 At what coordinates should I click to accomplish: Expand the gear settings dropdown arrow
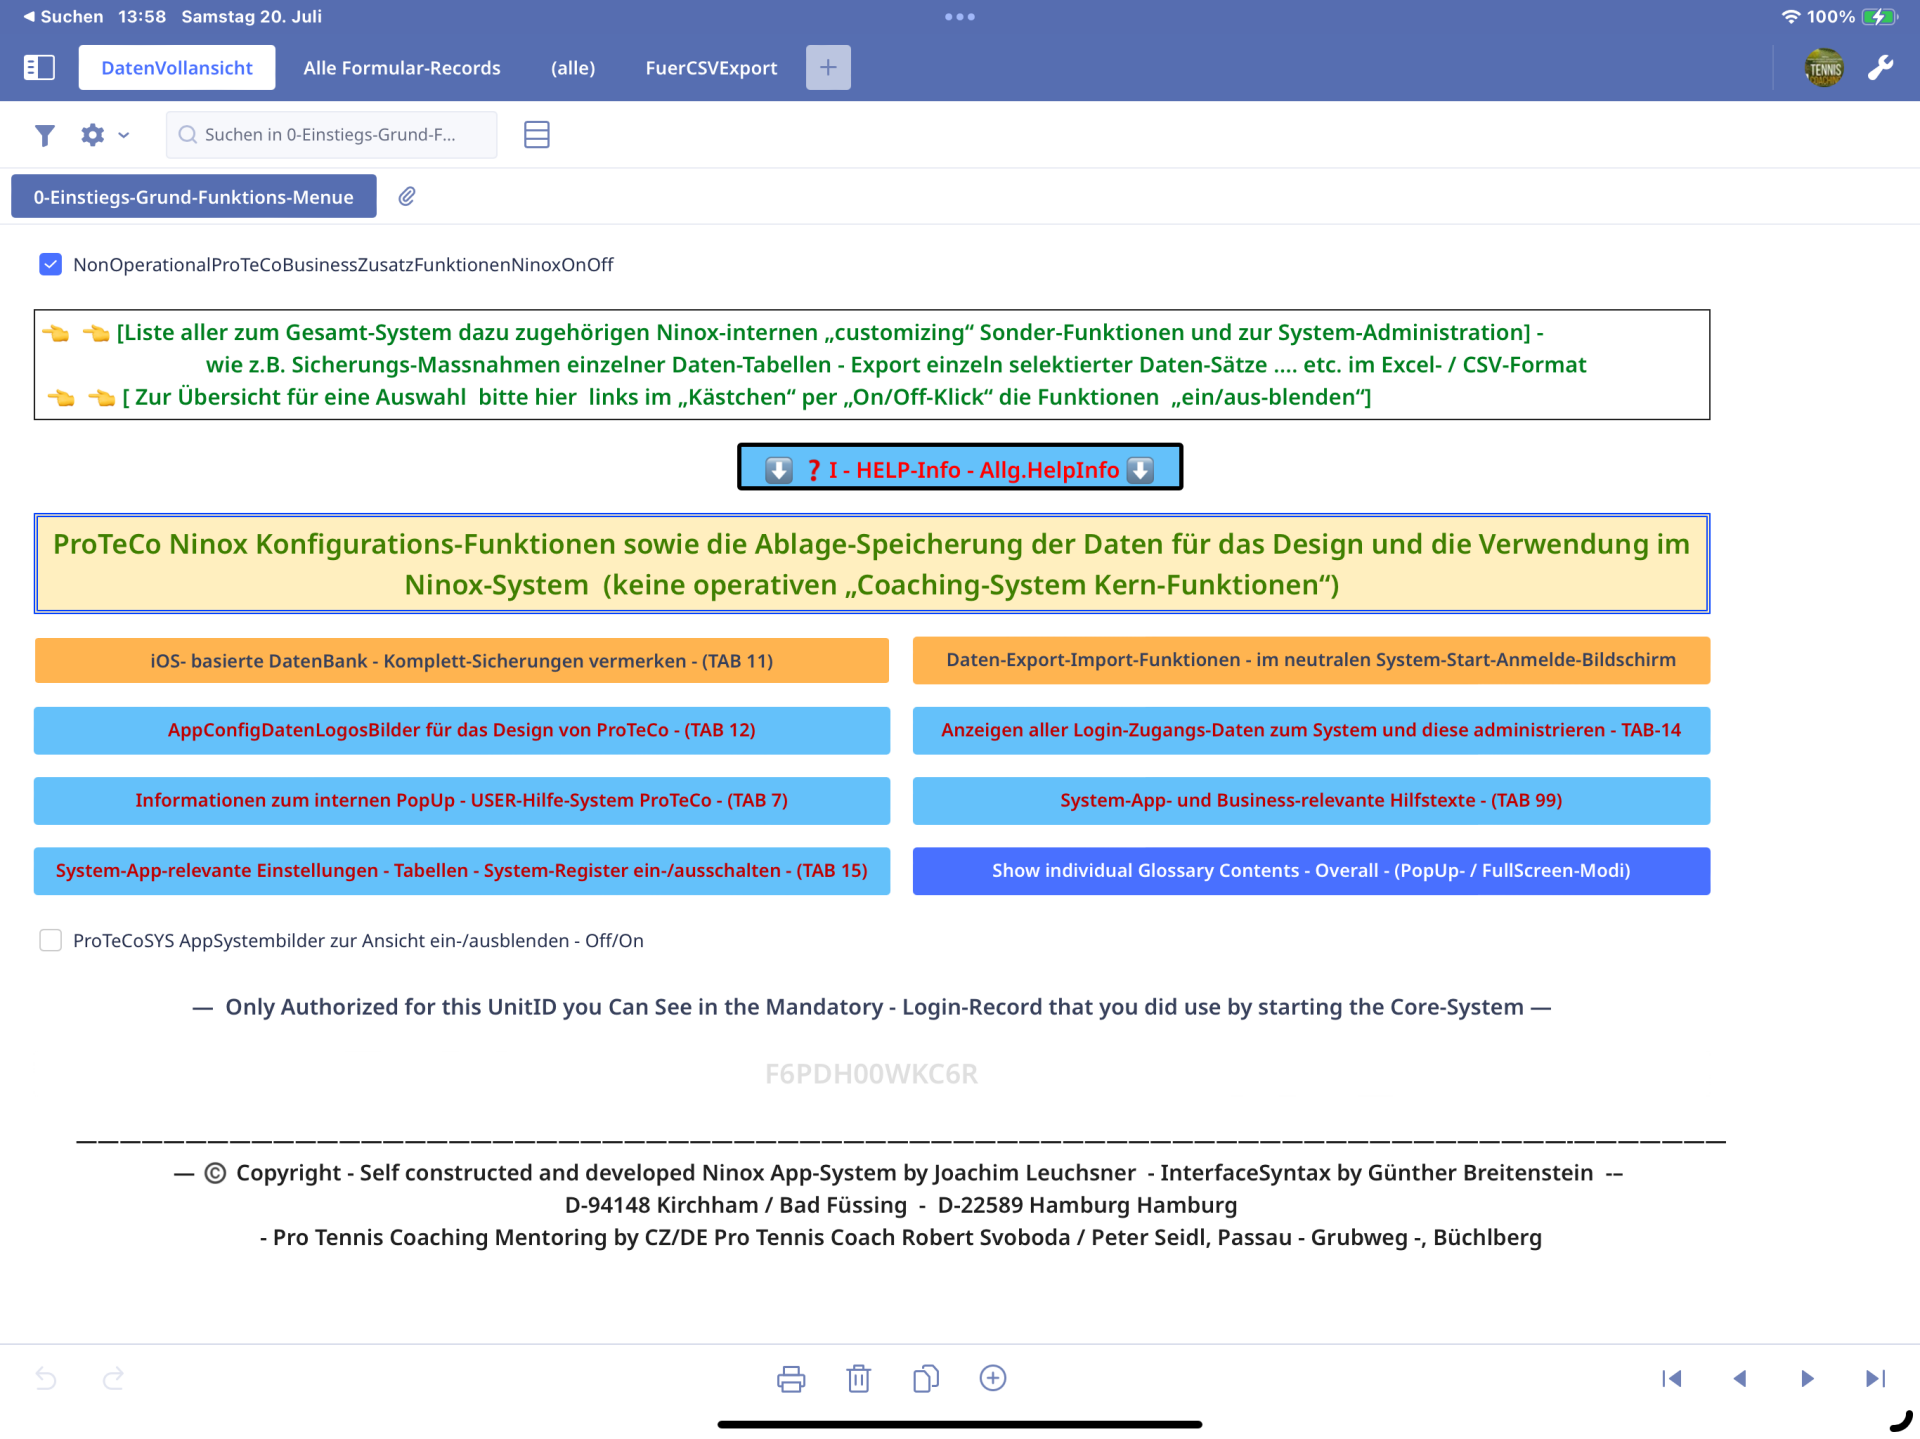coord(124,135)
